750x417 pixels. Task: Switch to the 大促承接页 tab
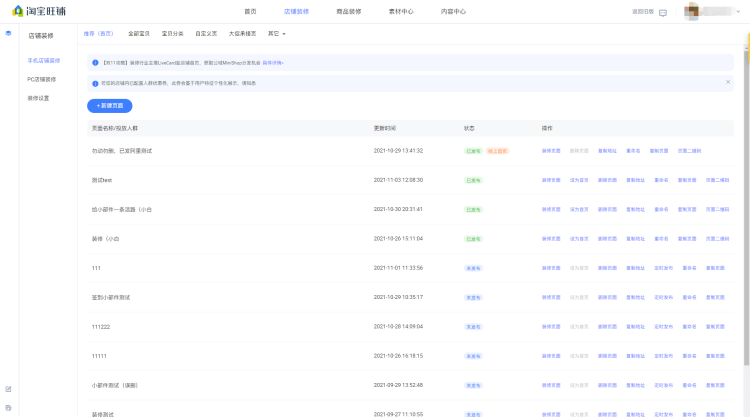click(x=242, y=33)
